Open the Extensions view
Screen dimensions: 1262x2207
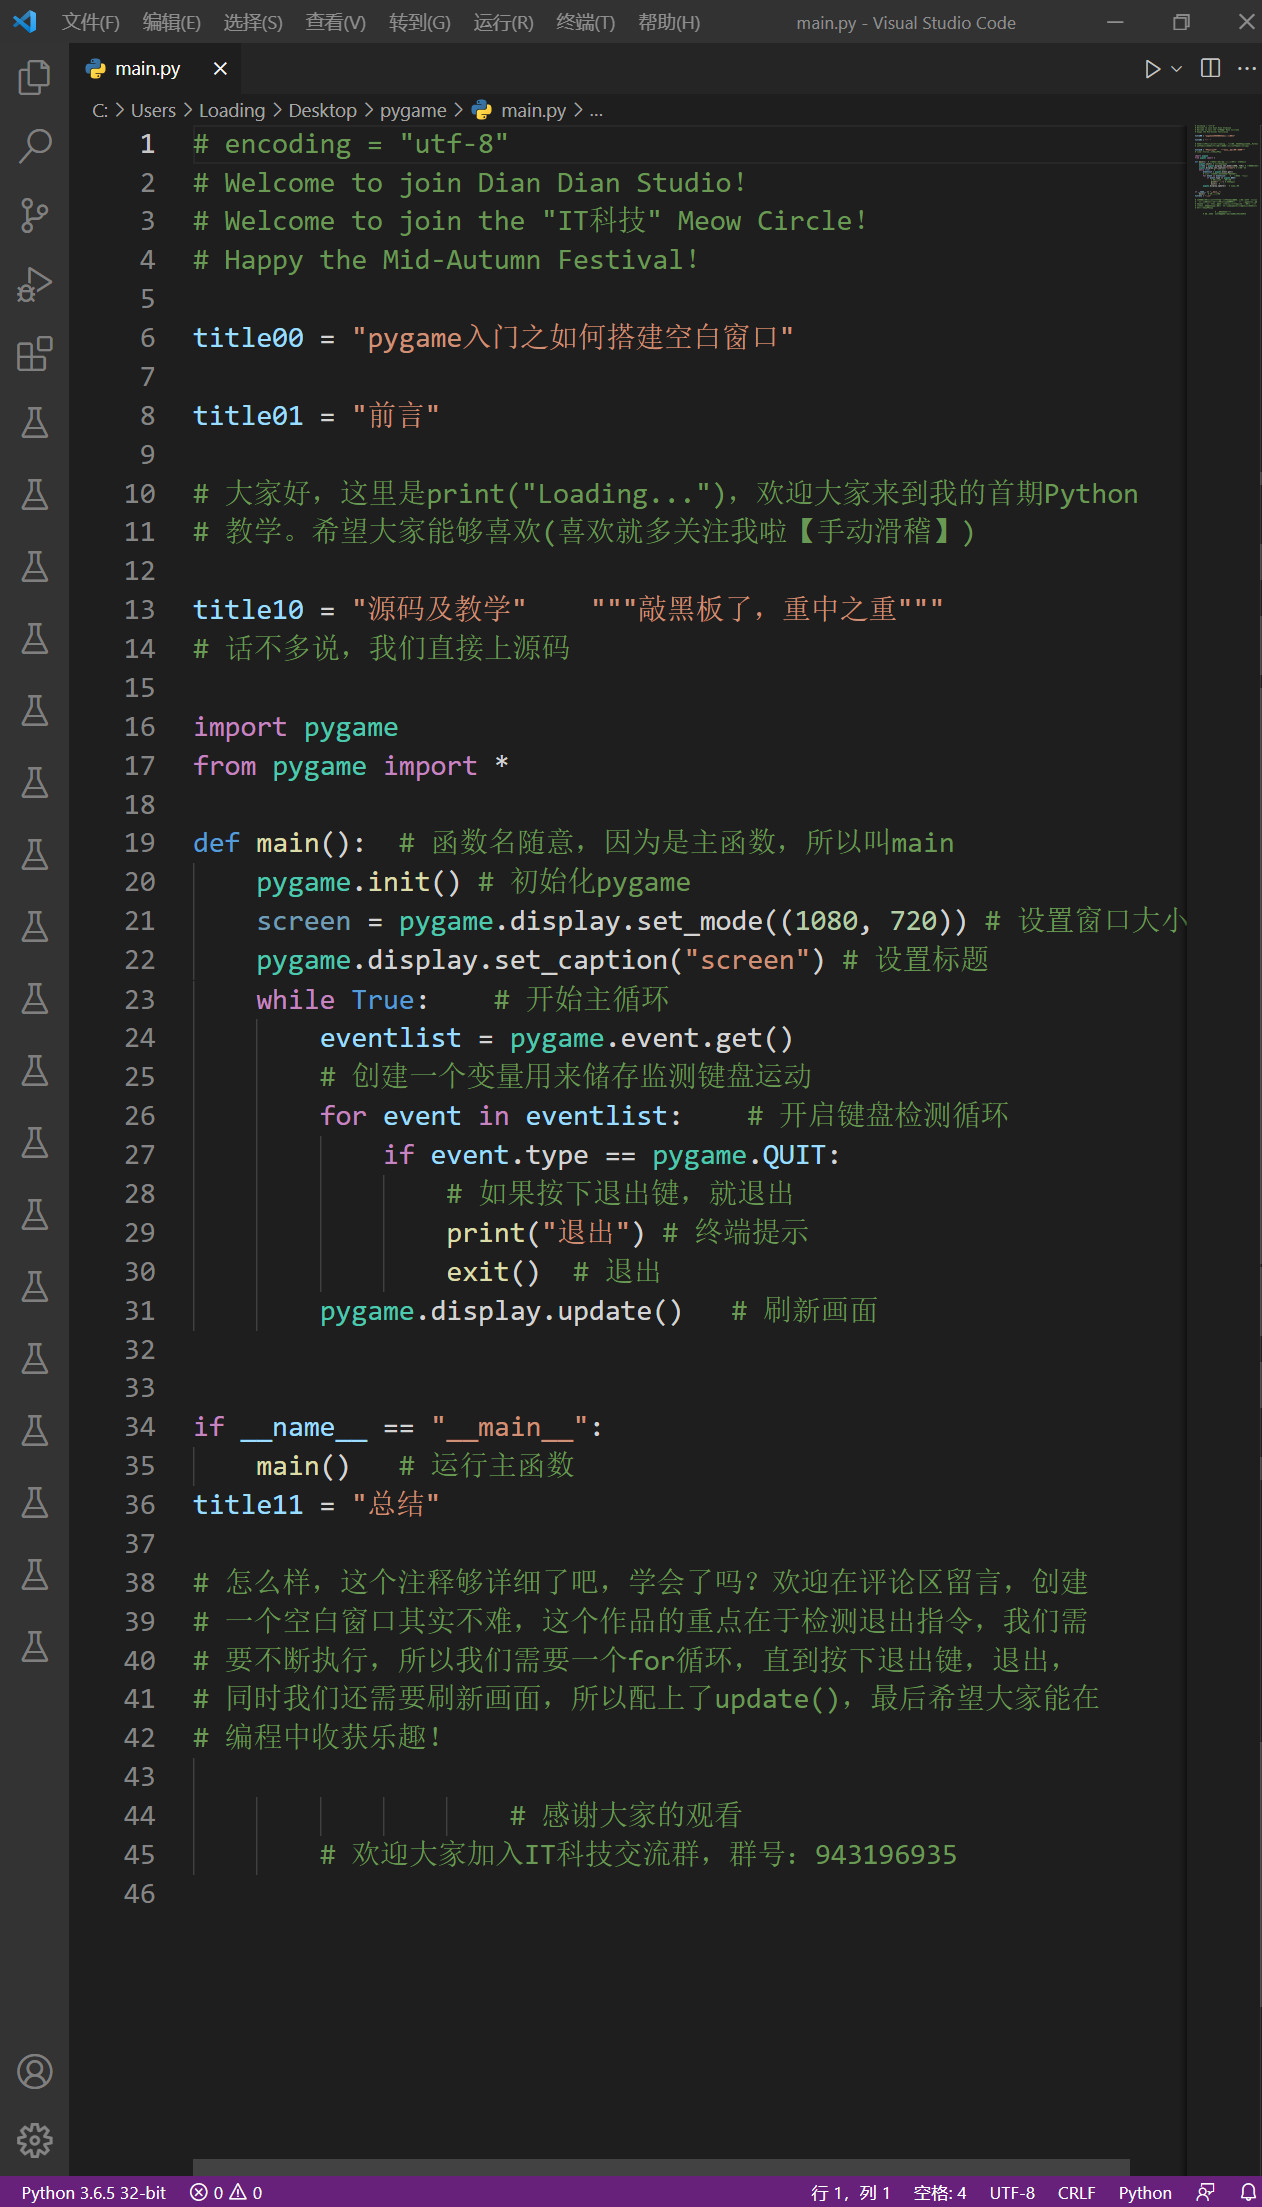coord(35,354)
